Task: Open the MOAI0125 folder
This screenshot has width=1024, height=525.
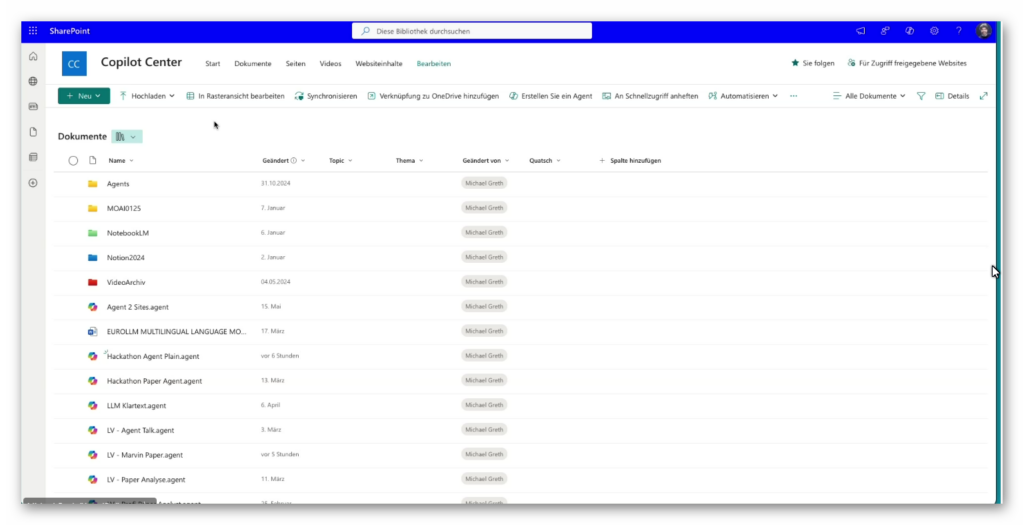Action: tap(123, 208)
